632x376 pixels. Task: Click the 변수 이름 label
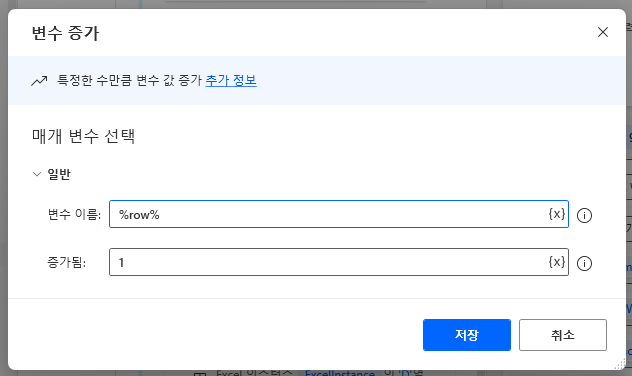coord(74,214)
